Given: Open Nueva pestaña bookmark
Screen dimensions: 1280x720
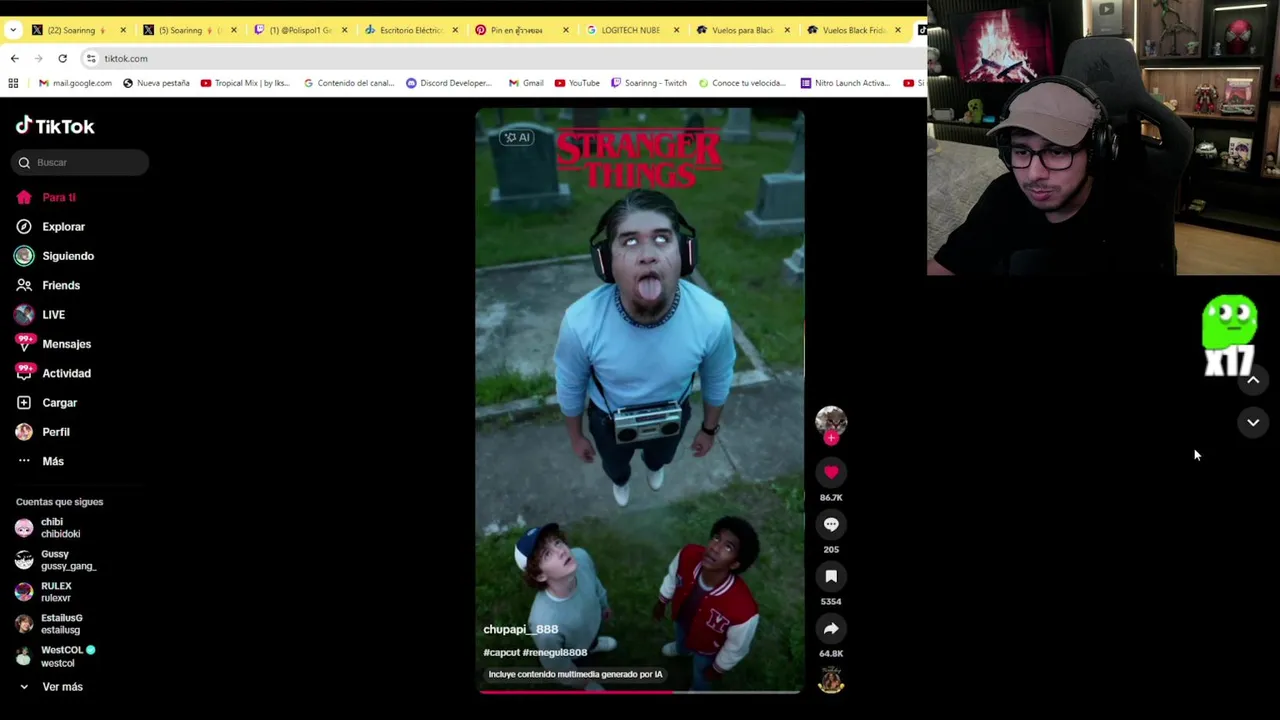Looking at the screenshot, I should click(x=156, y=83).
